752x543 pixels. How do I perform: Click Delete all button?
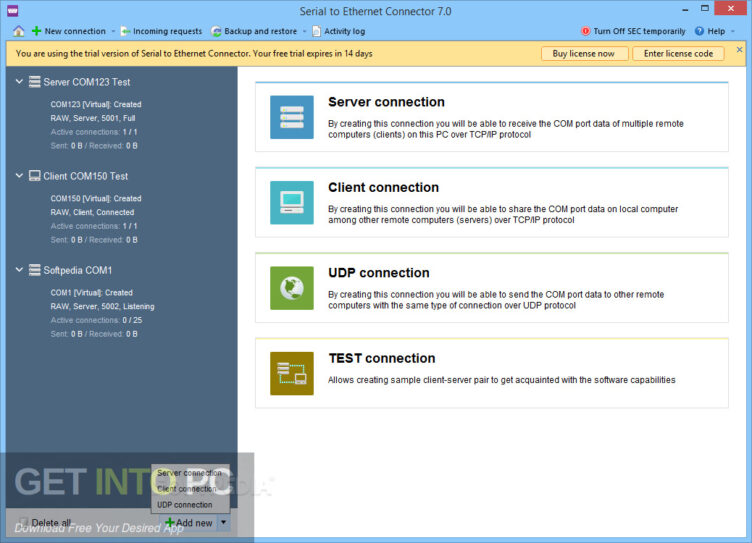(46, 522)
